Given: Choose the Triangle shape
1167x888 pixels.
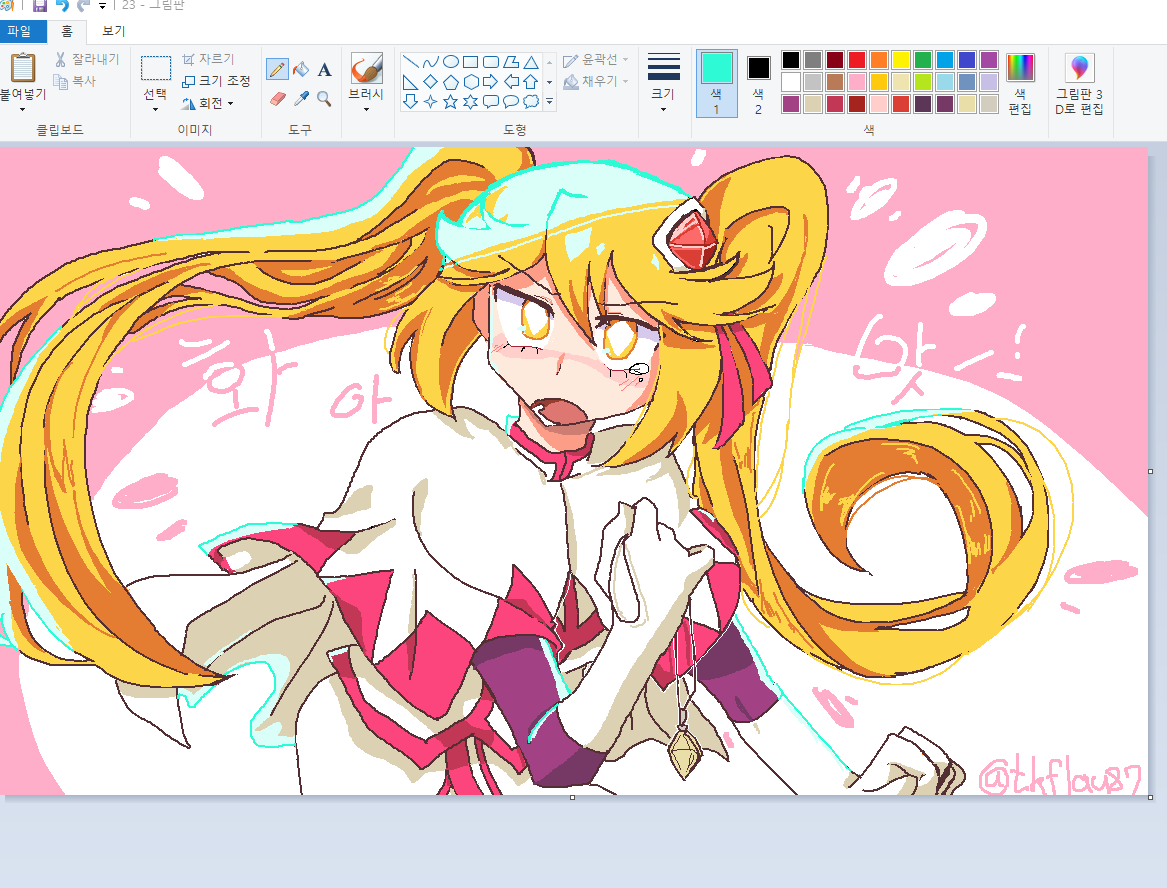Looking at the screenshot, I should coord(531,62).
